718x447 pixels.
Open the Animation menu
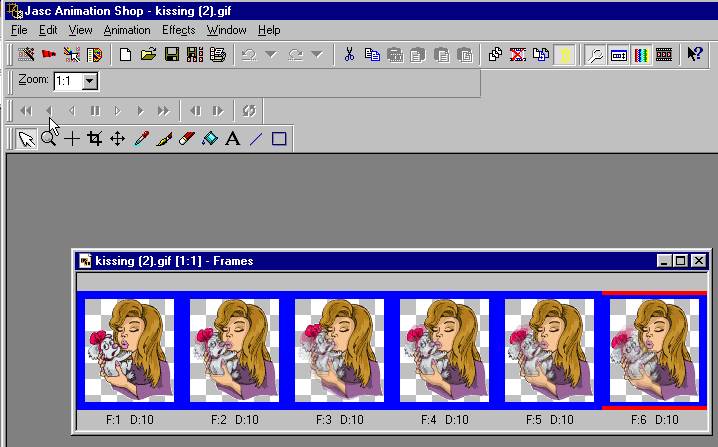click(x=127, y=30)
